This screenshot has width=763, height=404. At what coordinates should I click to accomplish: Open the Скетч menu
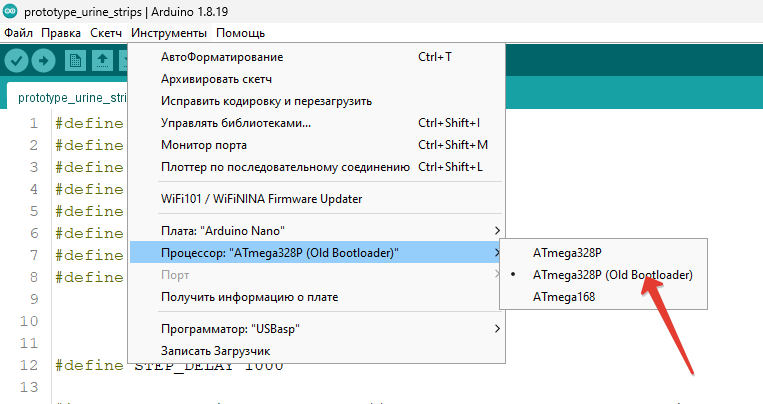pos(106,33)
